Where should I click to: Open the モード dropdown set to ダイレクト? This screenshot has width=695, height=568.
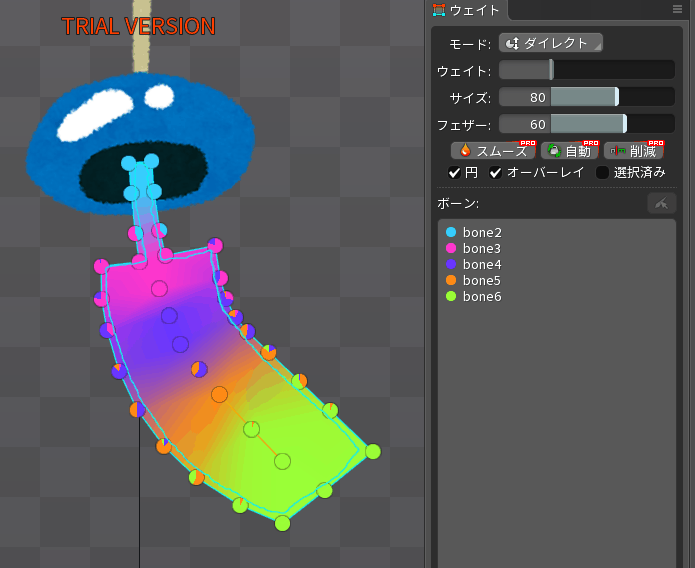(x=550, y=43)
